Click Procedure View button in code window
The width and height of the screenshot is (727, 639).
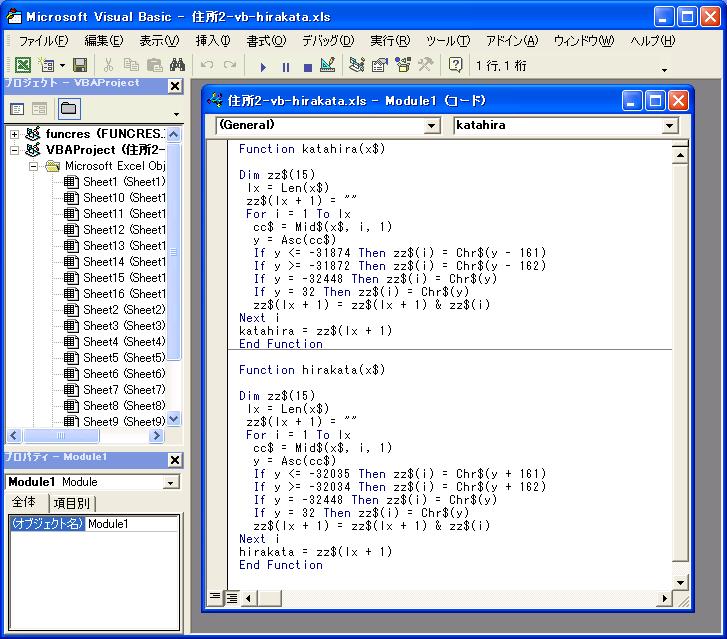[215, 597]
